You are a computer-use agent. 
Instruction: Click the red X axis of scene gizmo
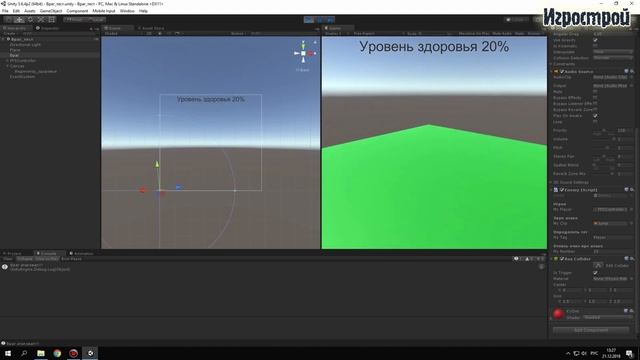[311, 53]
